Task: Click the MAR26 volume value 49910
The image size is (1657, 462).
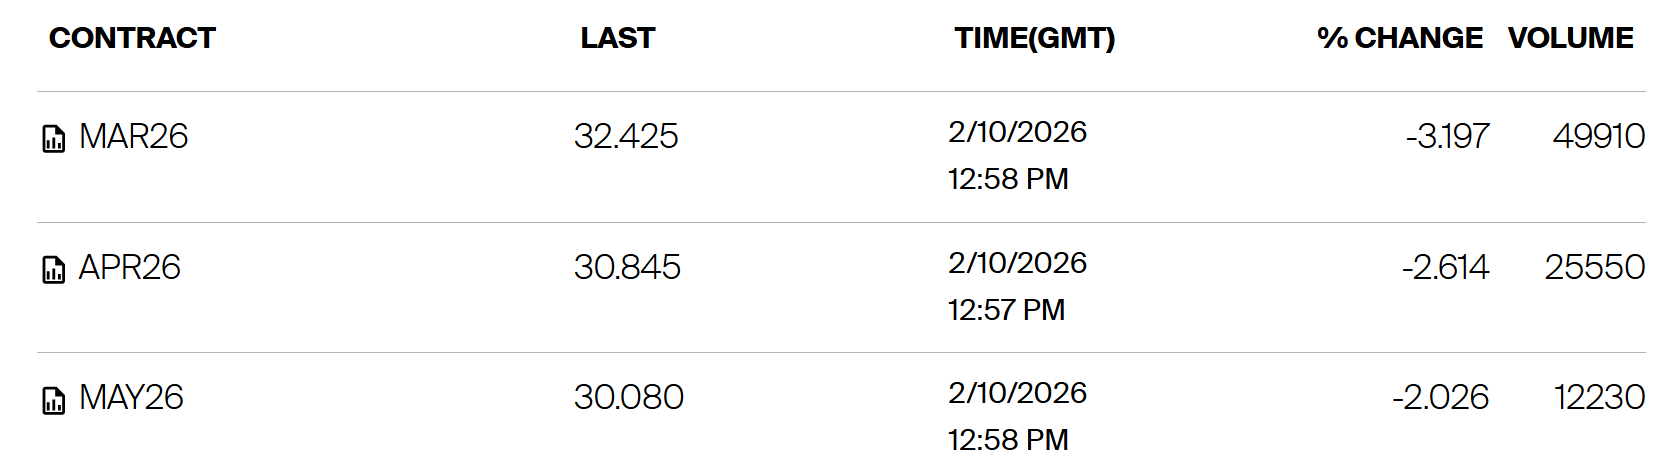Action: (1598, 136)
